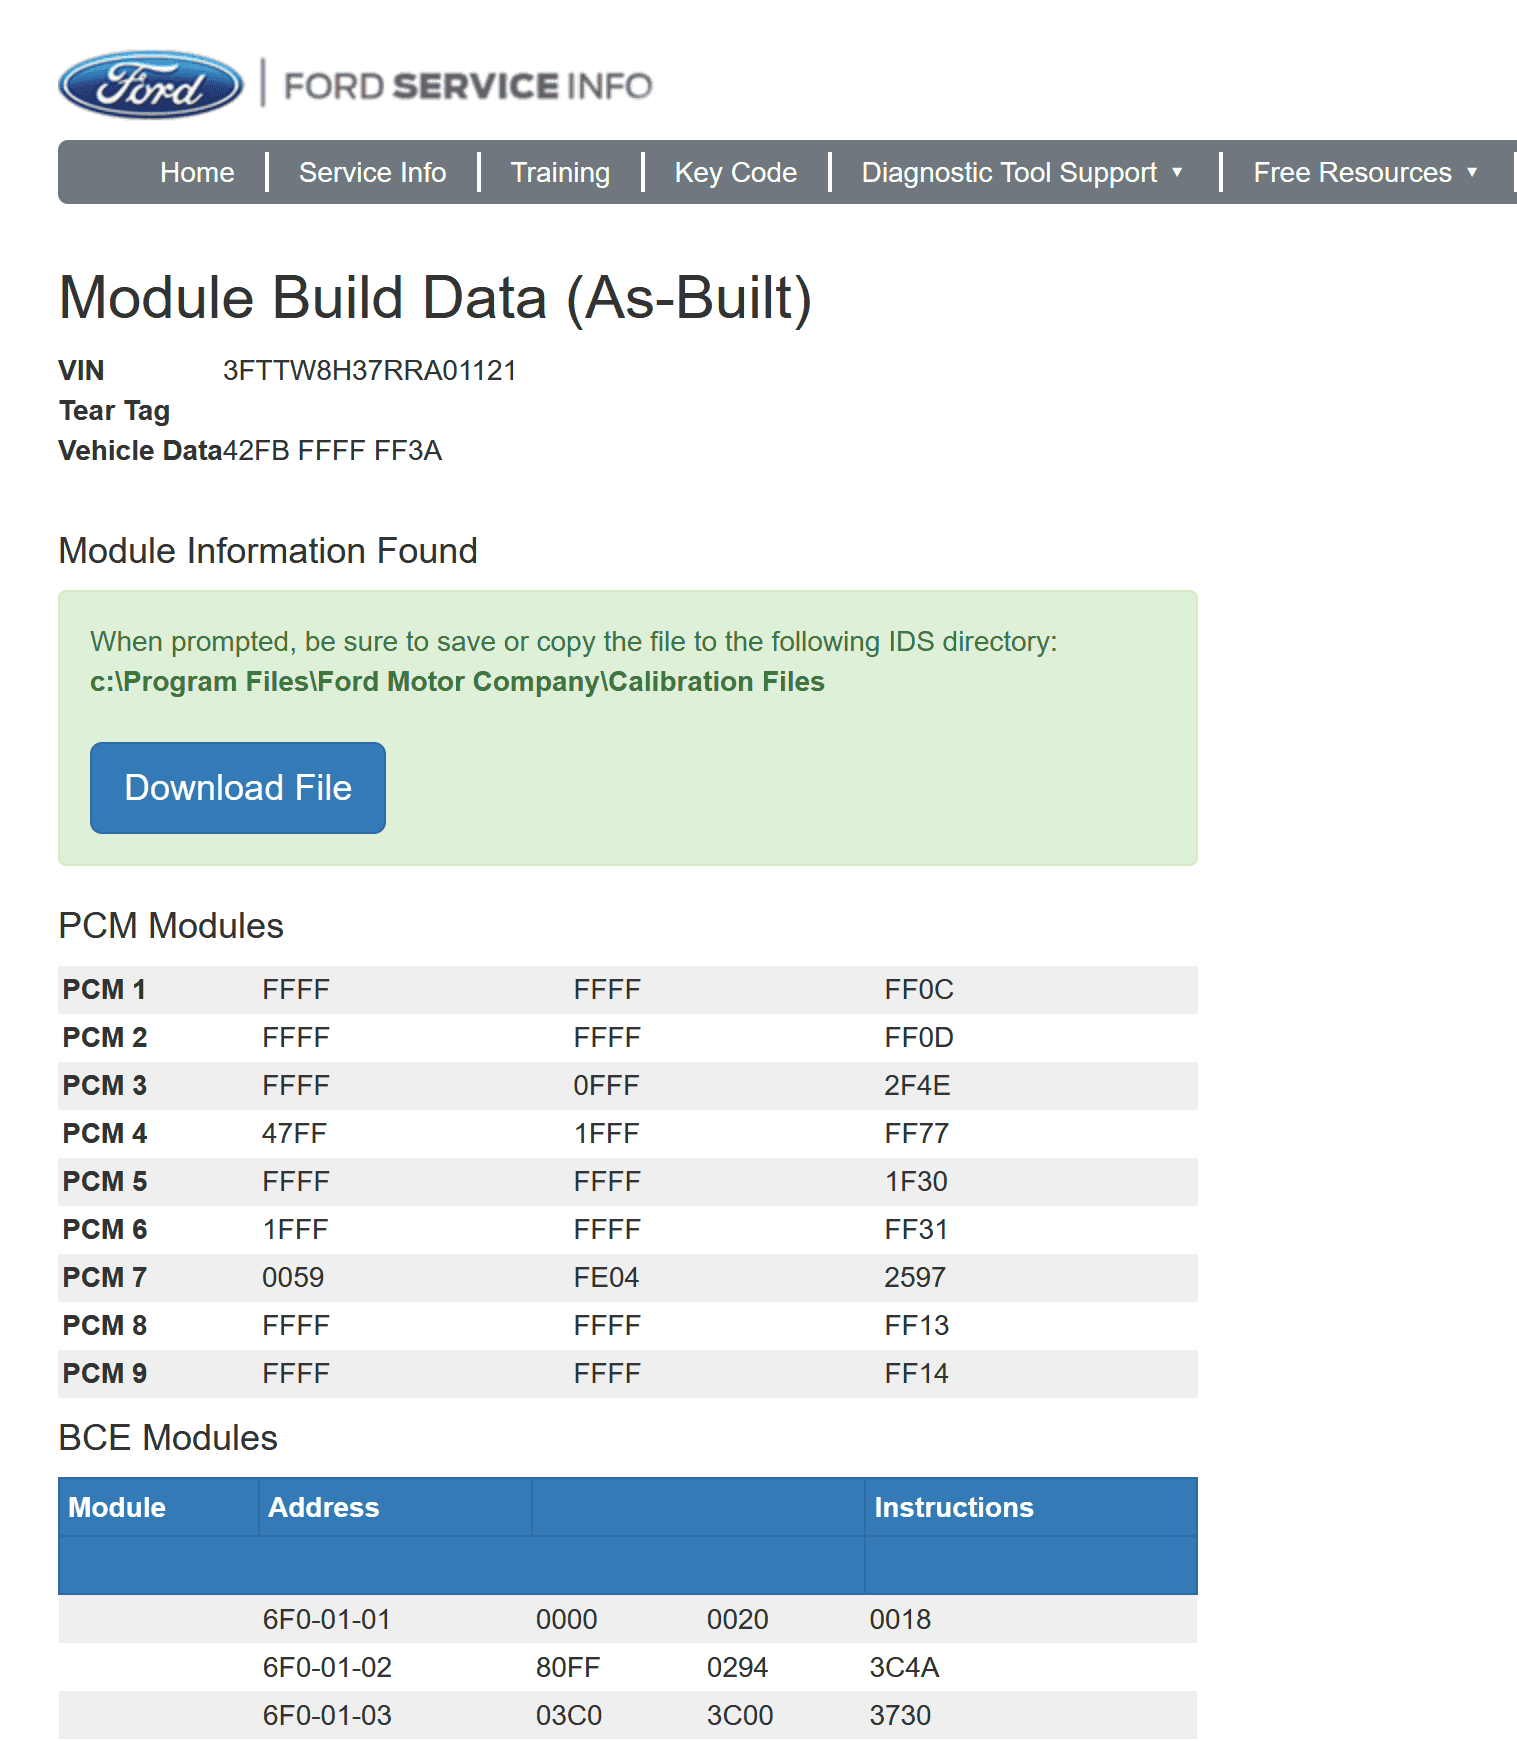Select PCM 7 value 0059
1517x1741 pixels.
[x=293, y=1278]
